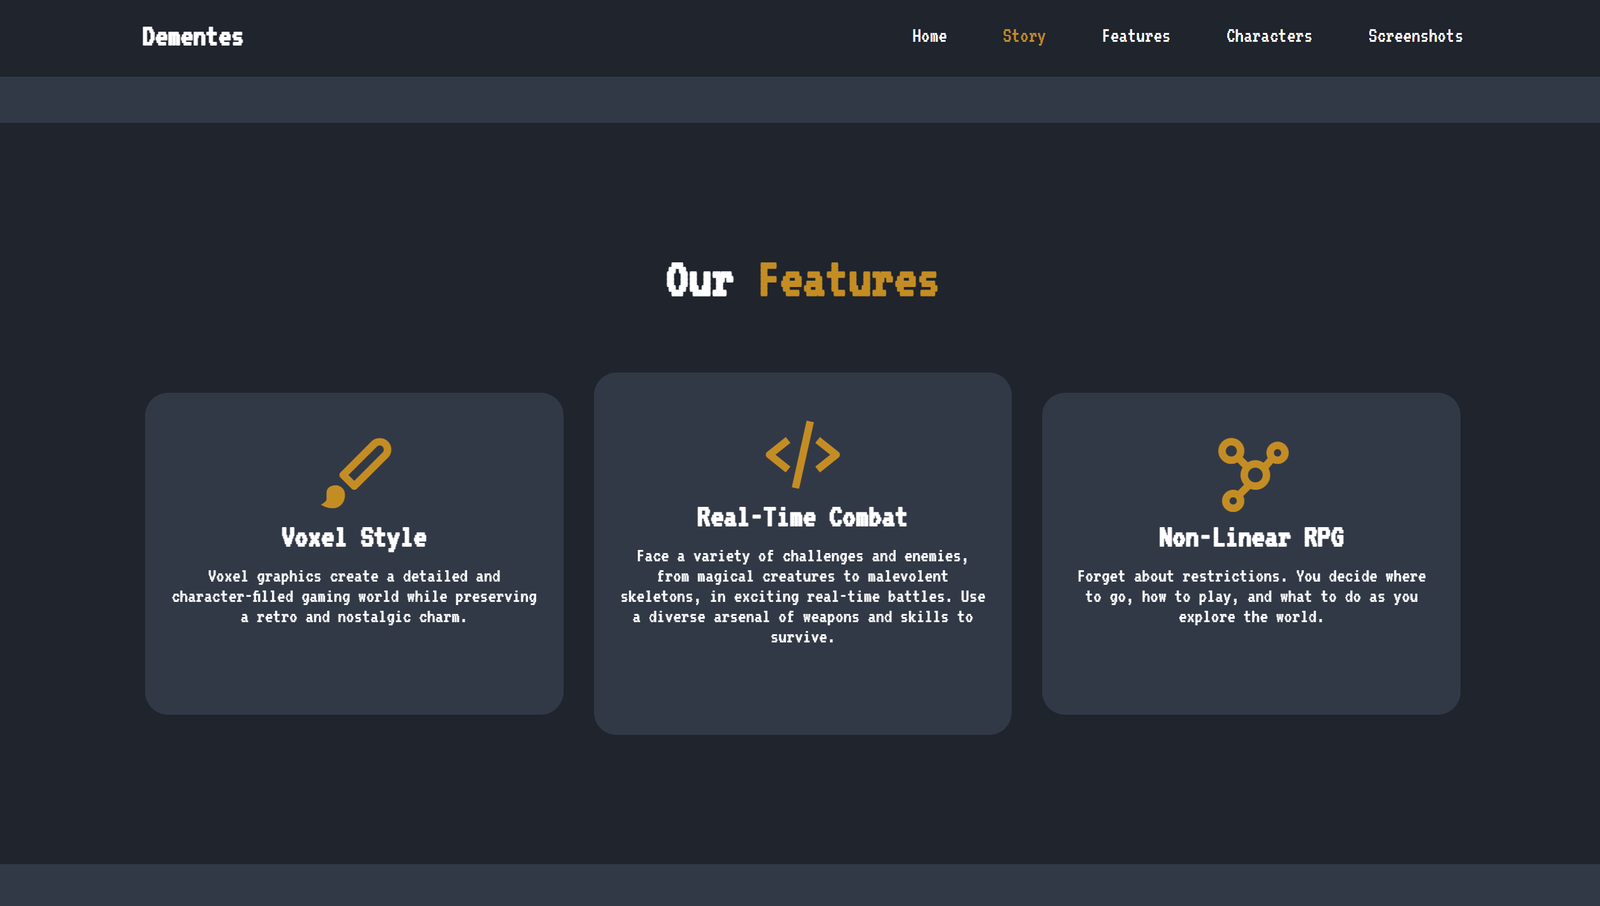
Task: Click the Dementes site logo
Action: [192, 37]
